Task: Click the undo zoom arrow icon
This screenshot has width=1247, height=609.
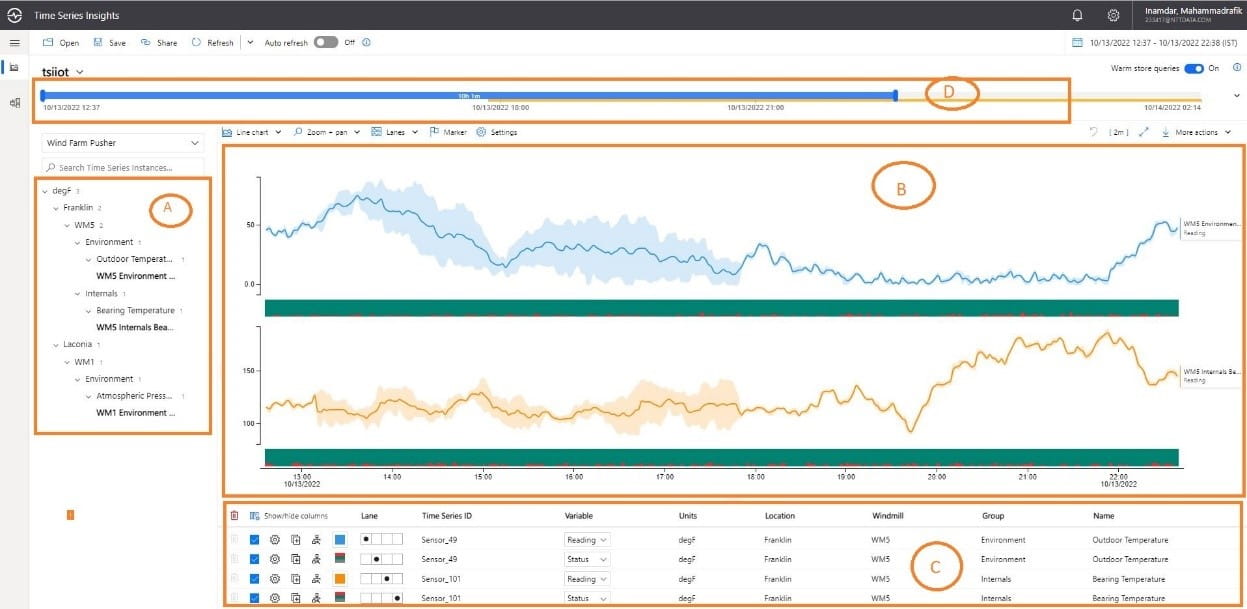Action: coord(1093,132)
